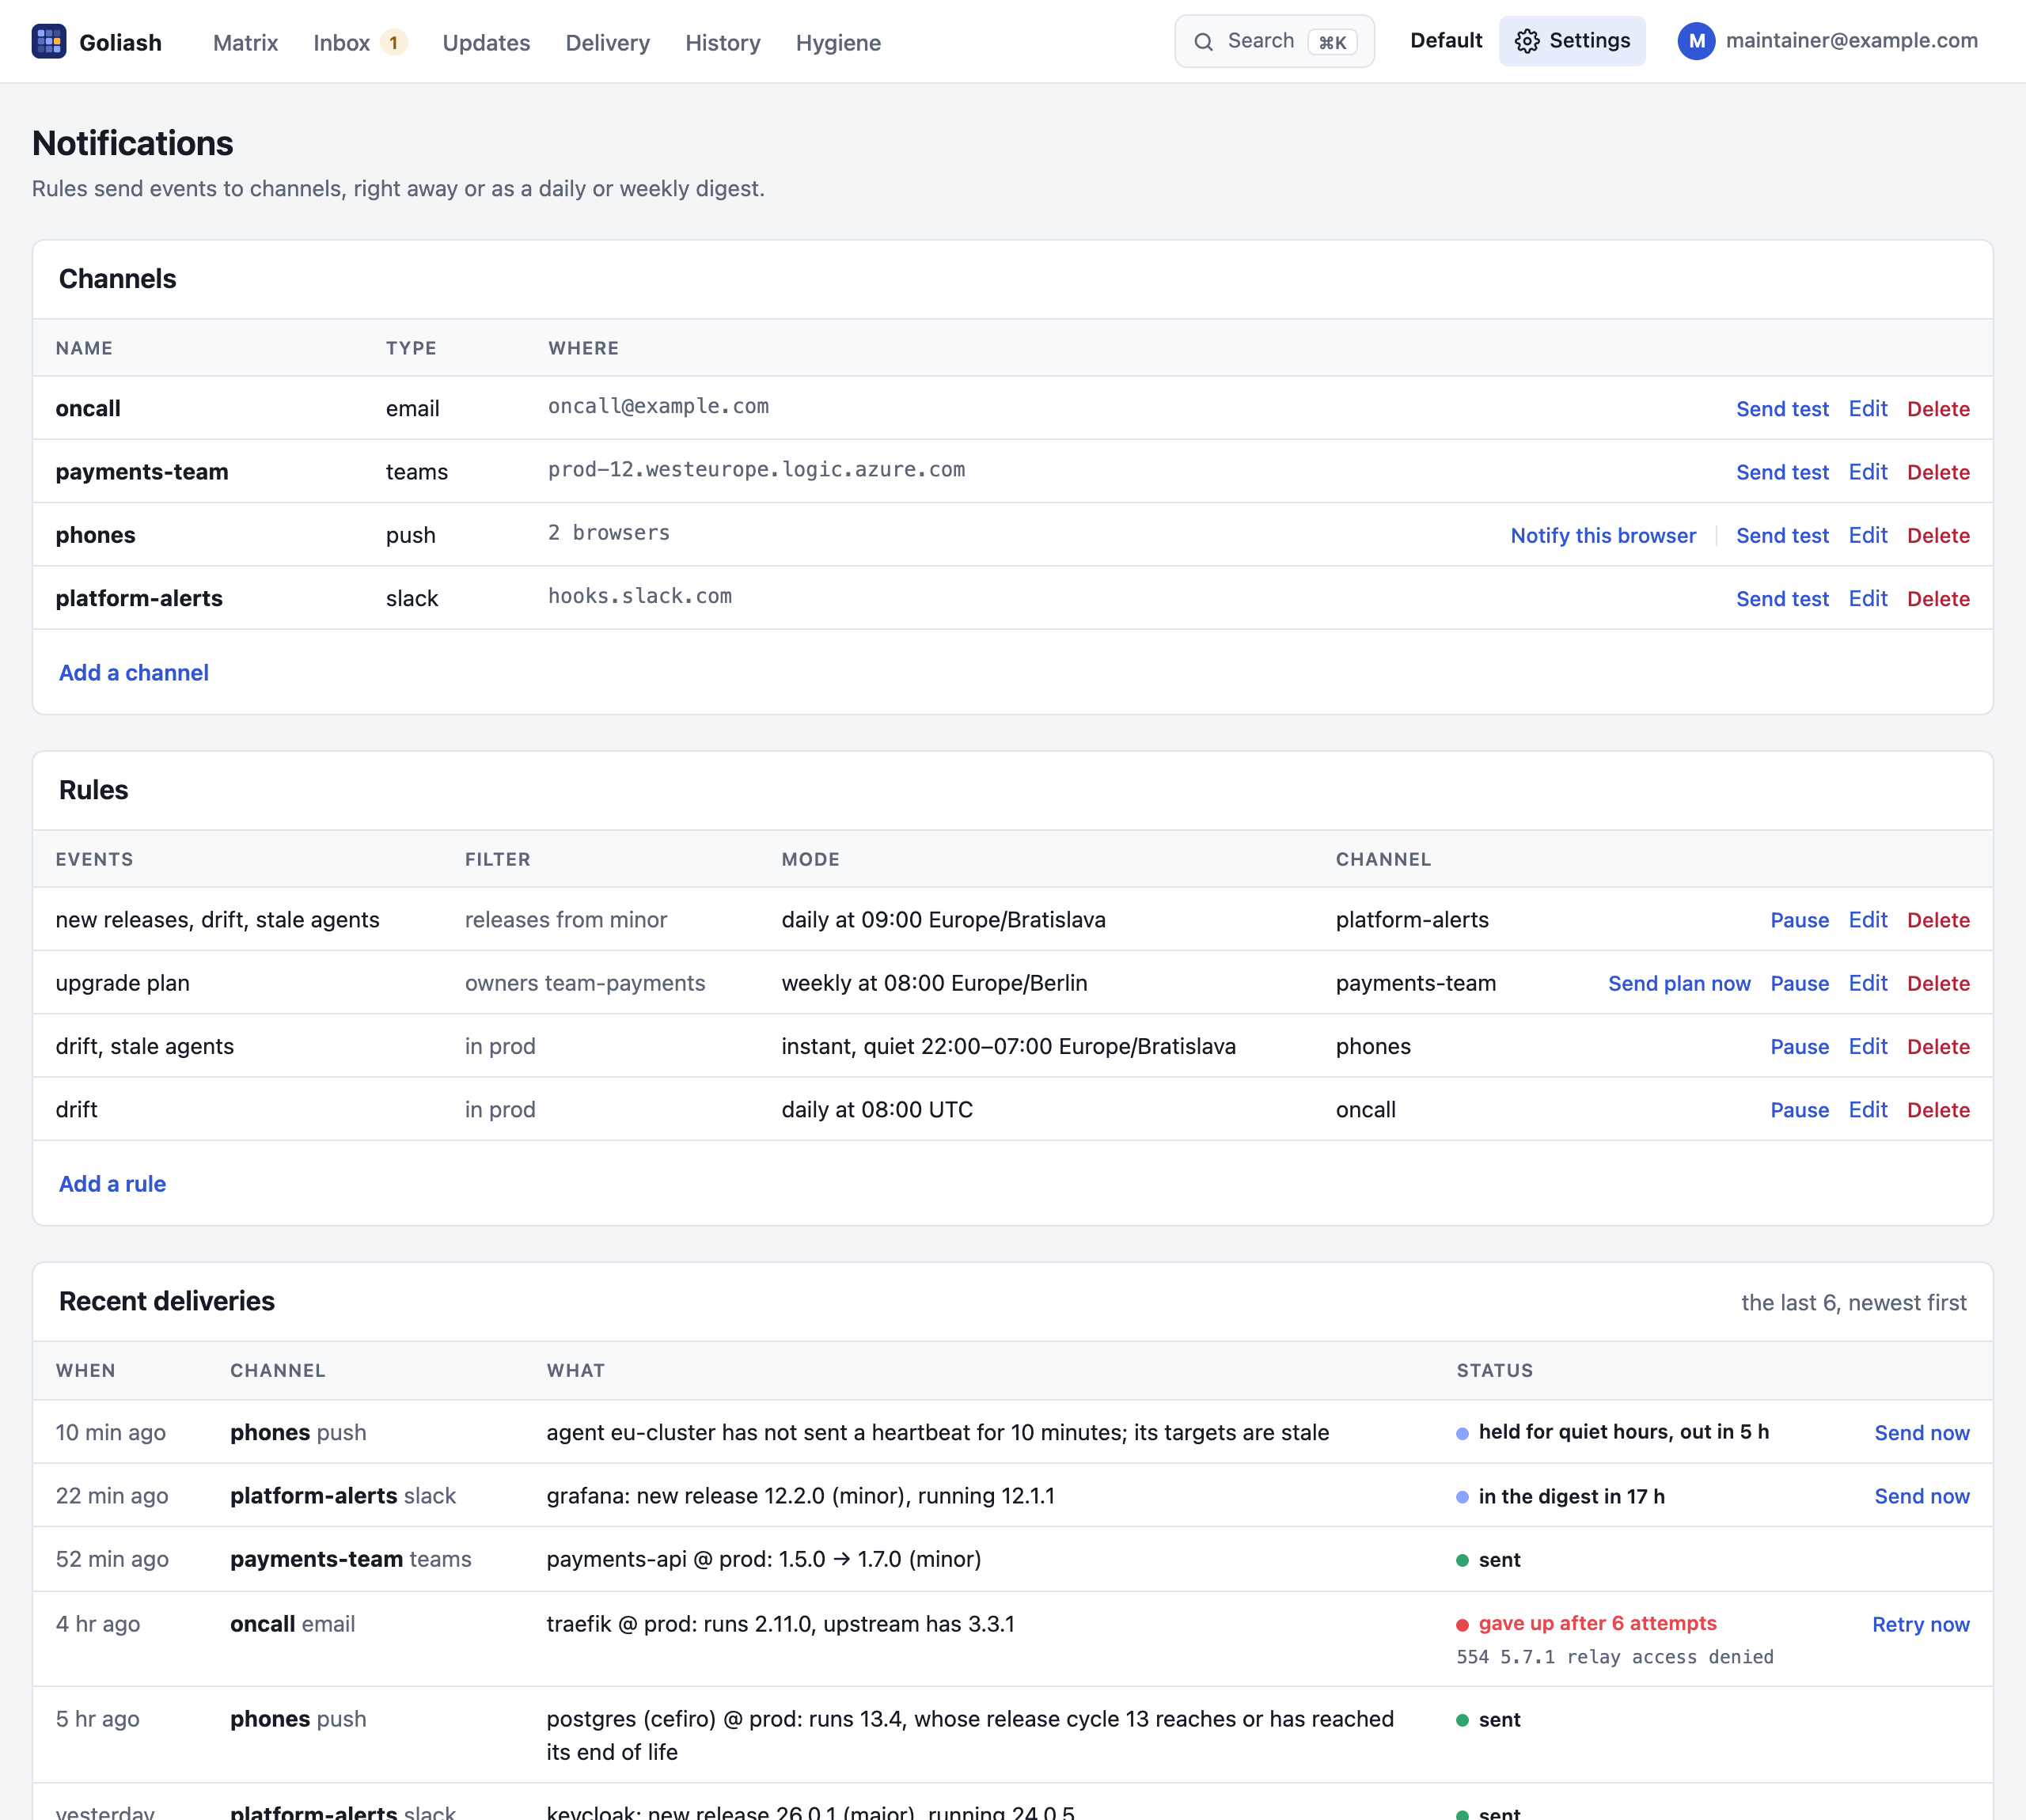Click Notify this browser for phones
This screenshot has height=1820, width=2026.
1603,535
